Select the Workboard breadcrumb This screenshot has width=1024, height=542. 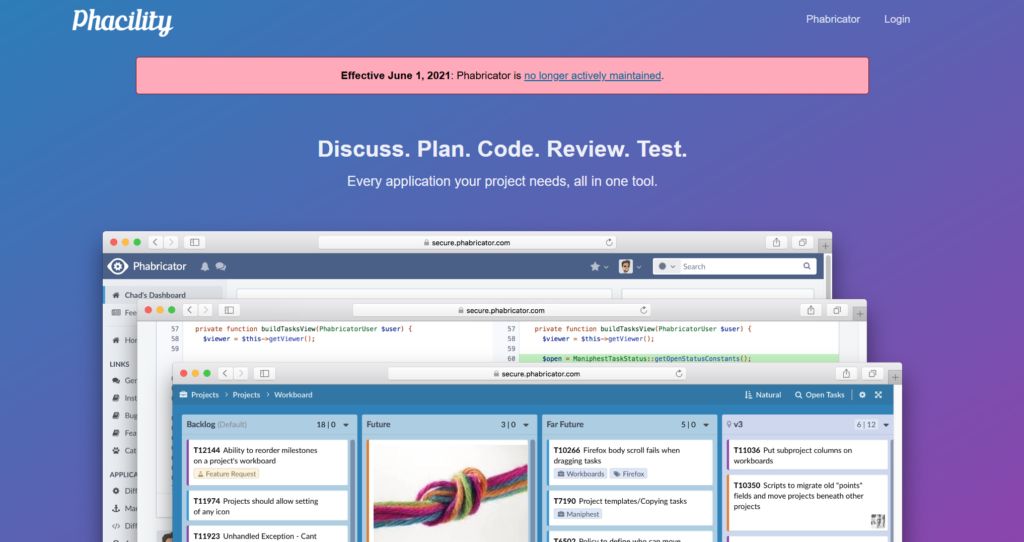[293, 394]
